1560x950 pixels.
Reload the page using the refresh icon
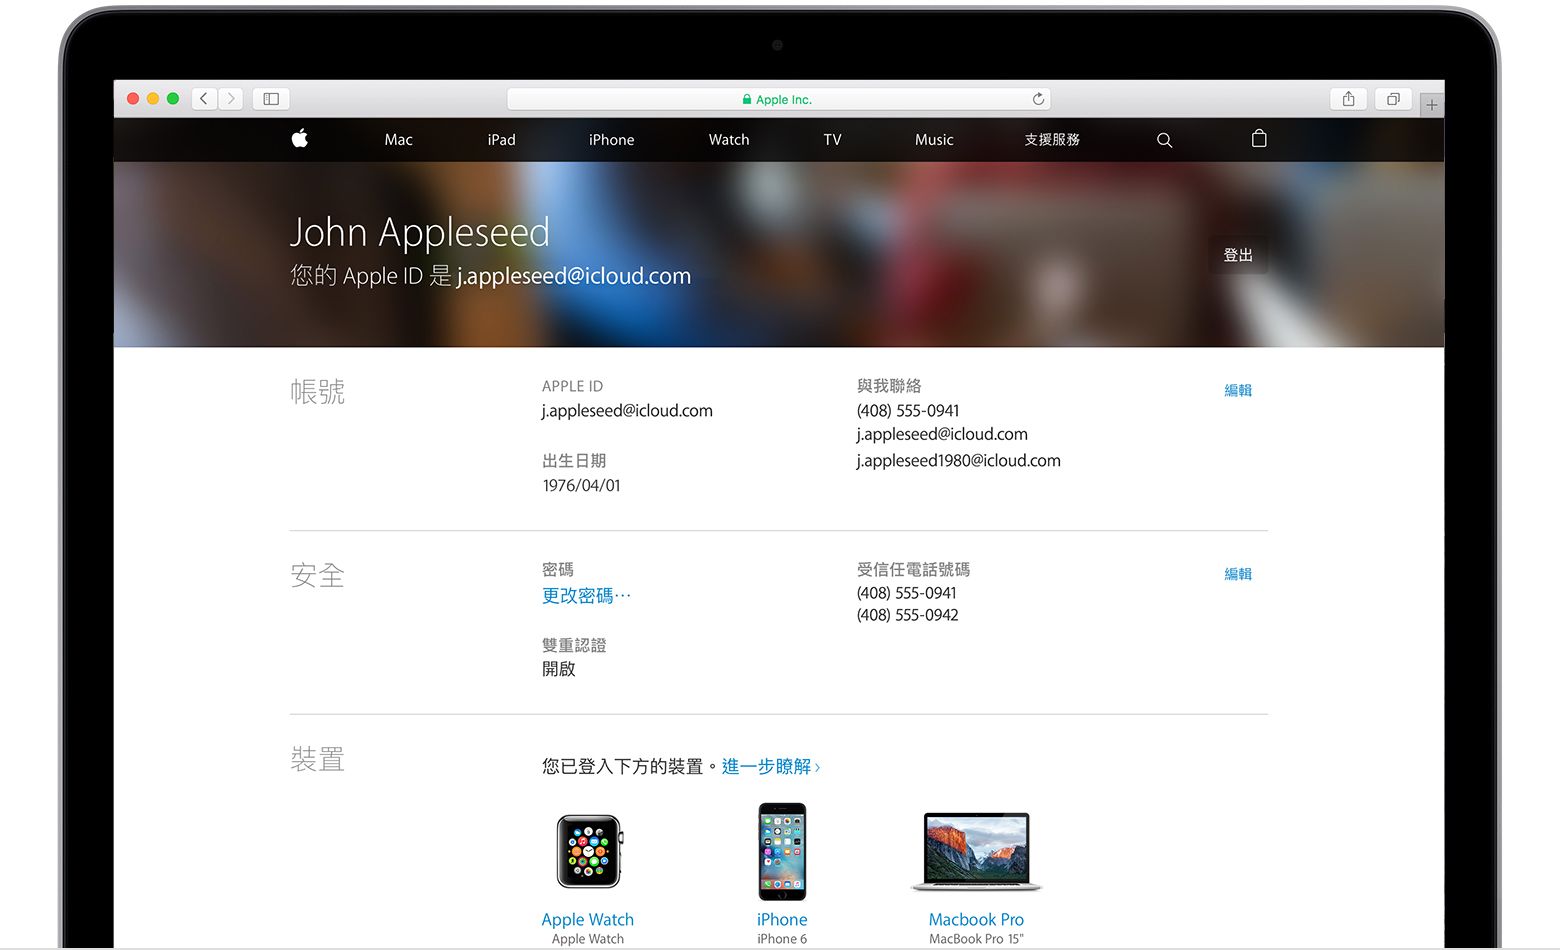coord(1039,98)
